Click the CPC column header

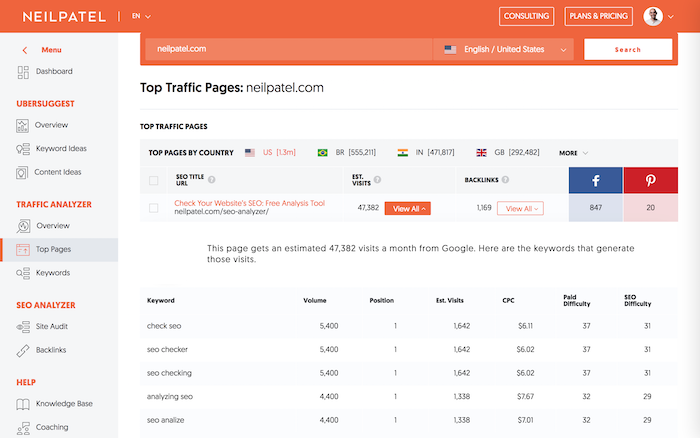[x=508, y=300]
